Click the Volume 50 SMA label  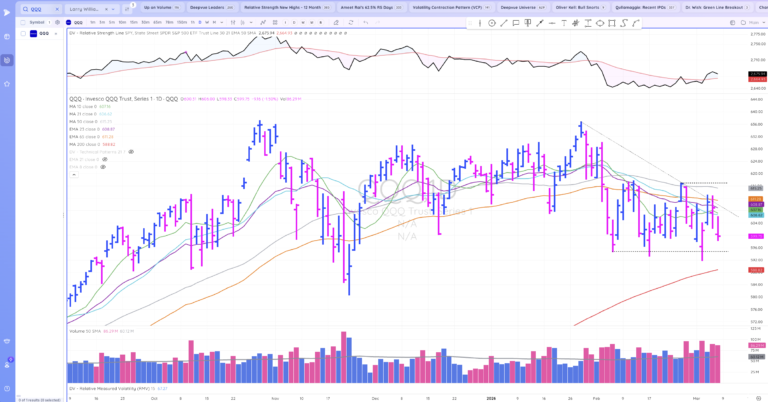[x=85, y=331]
